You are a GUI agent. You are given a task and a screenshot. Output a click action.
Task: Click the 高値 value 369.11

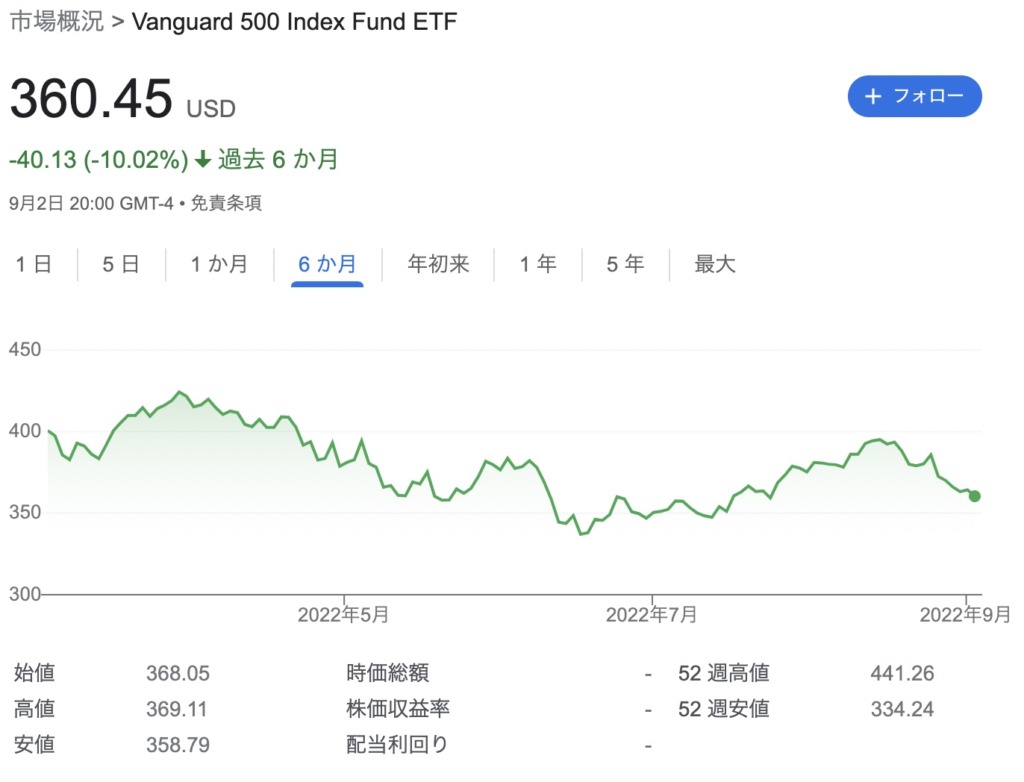176,709
